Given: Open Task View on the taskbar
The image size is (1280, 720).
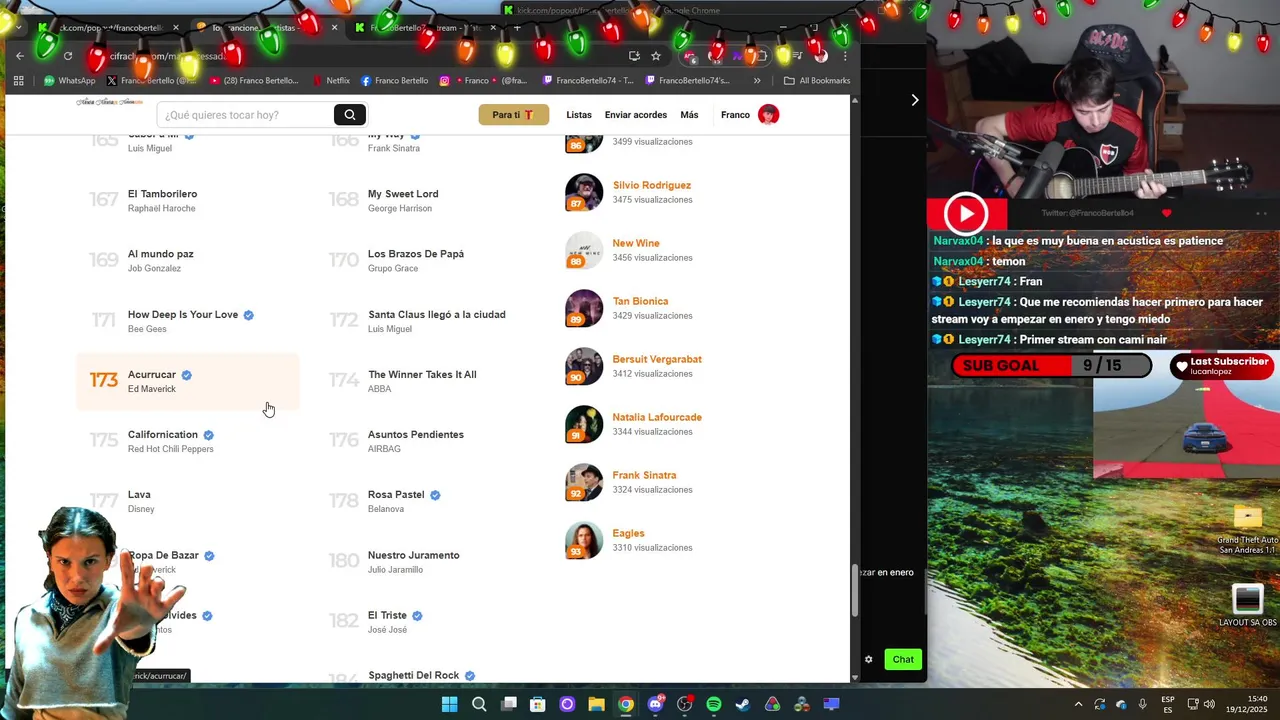Looking at the screenshot, I should click(x=509, y=705).
